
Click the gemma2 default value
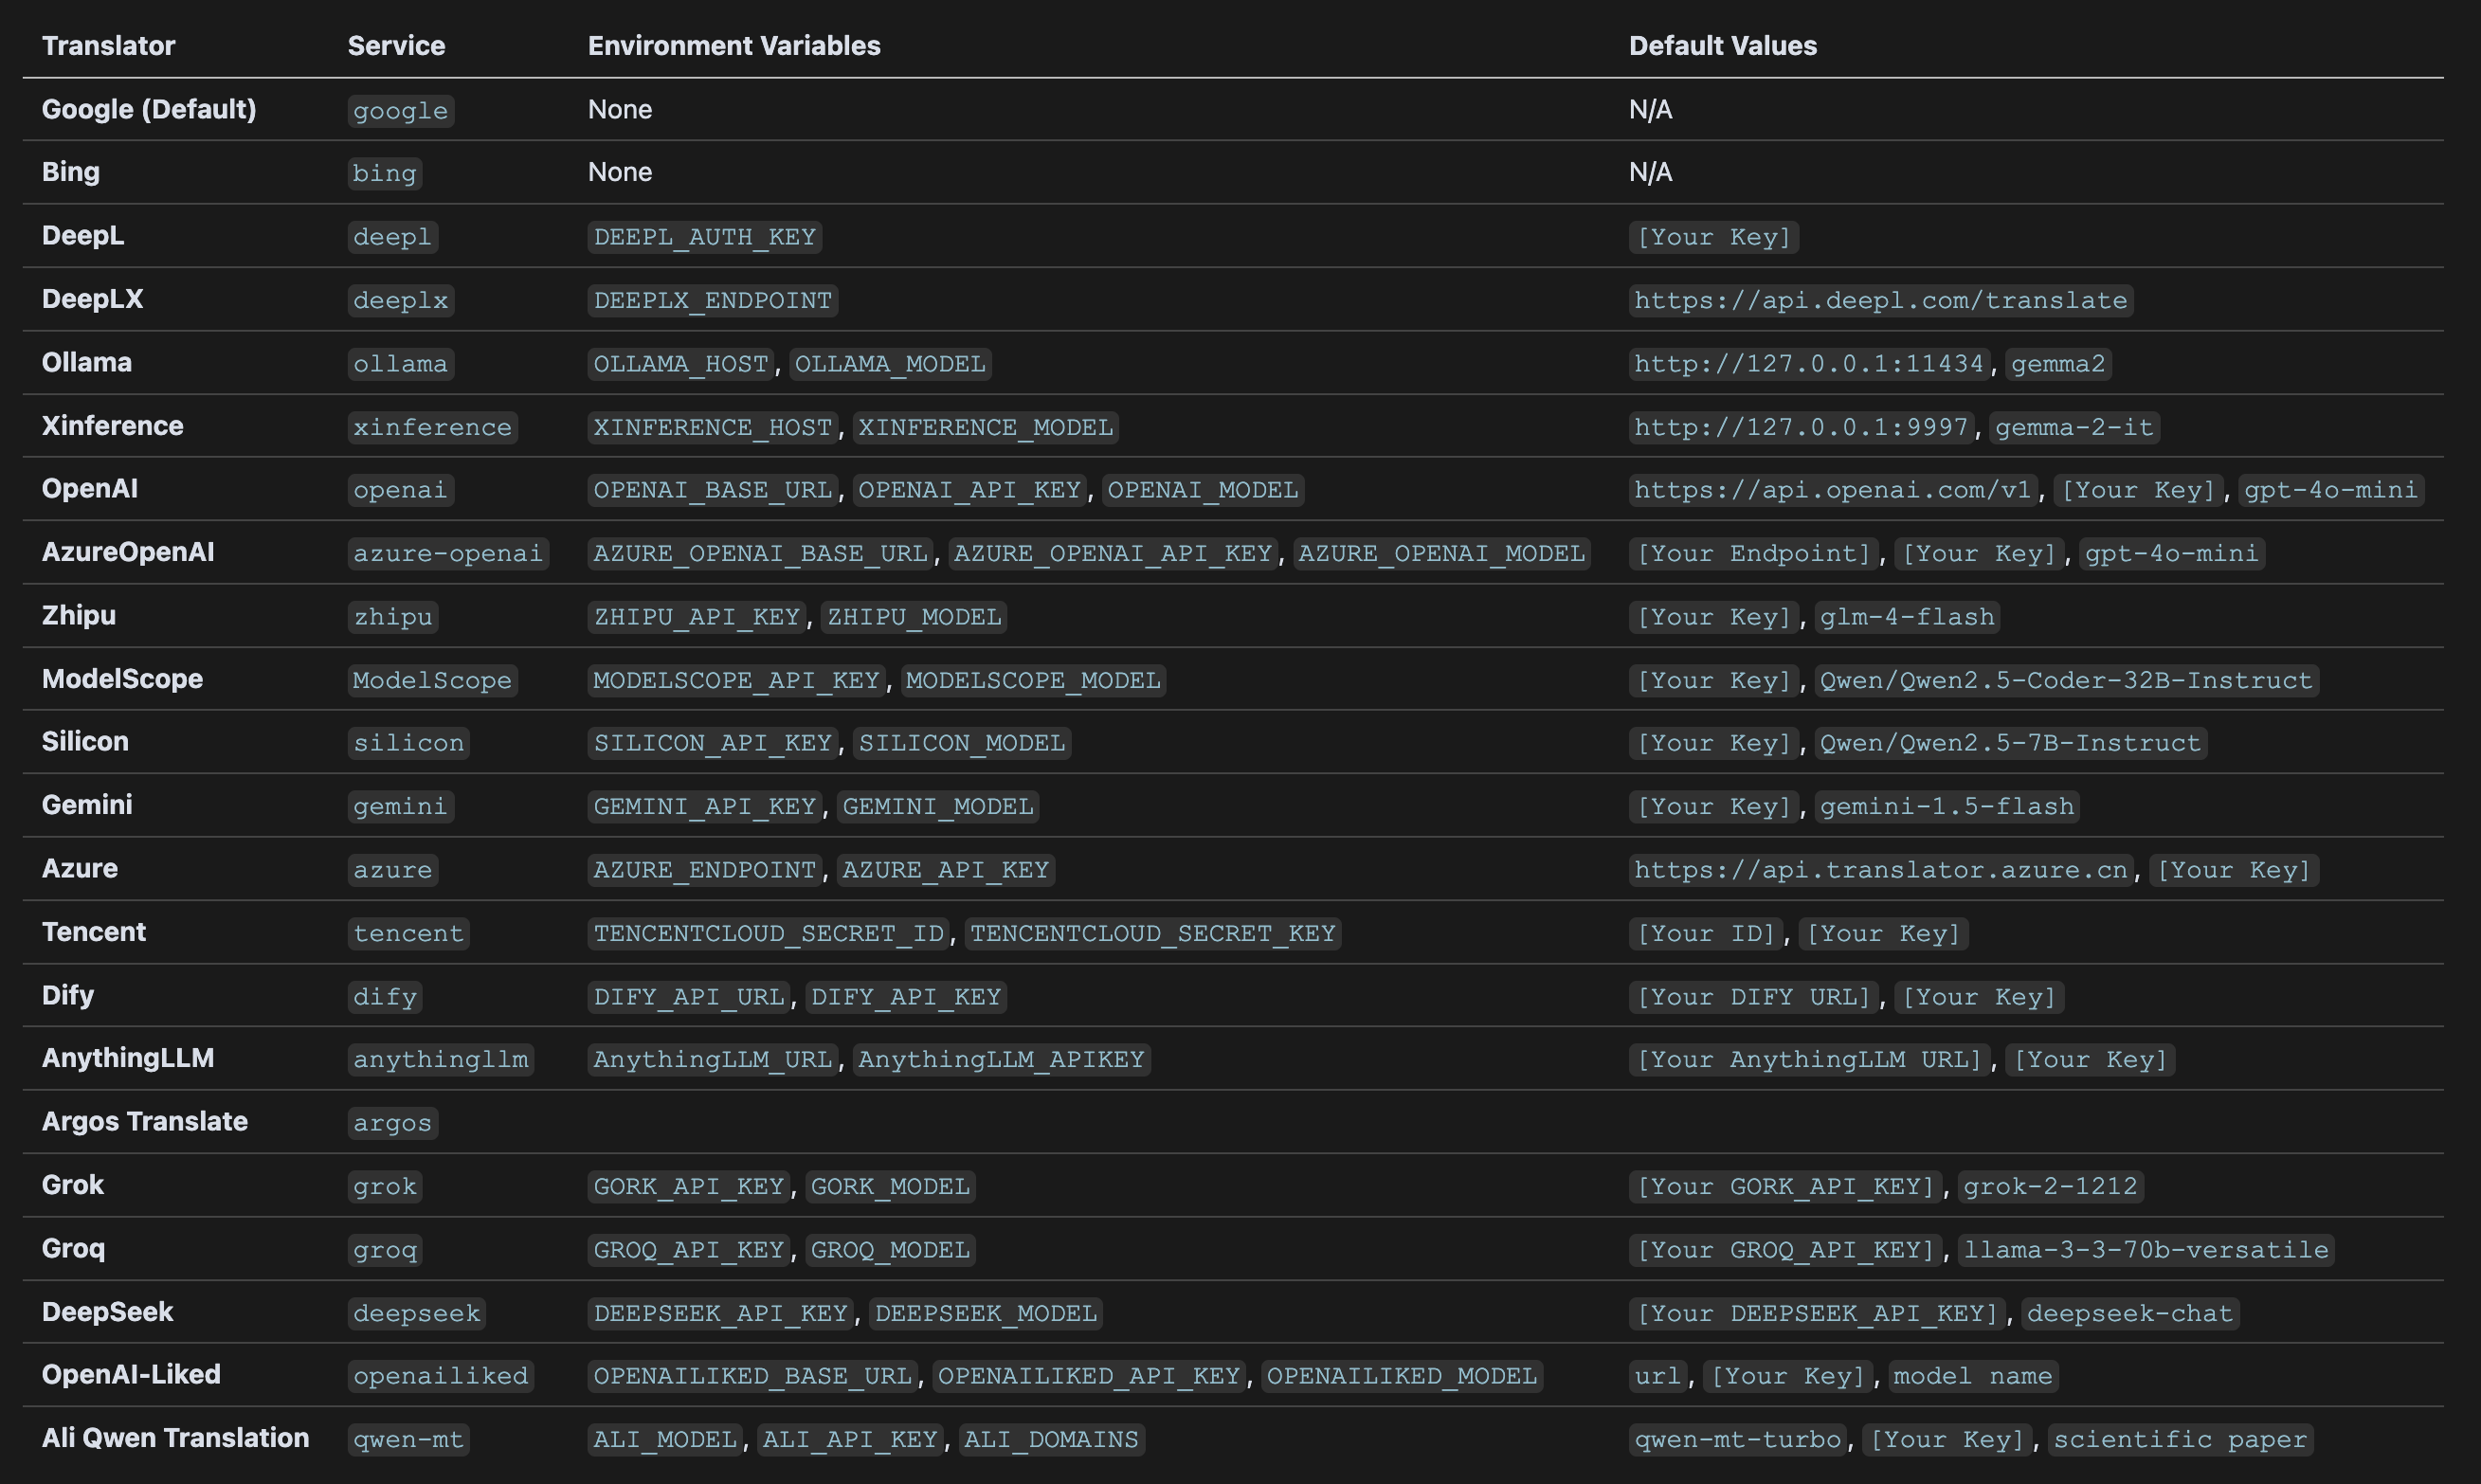[x=2058, y=363]
